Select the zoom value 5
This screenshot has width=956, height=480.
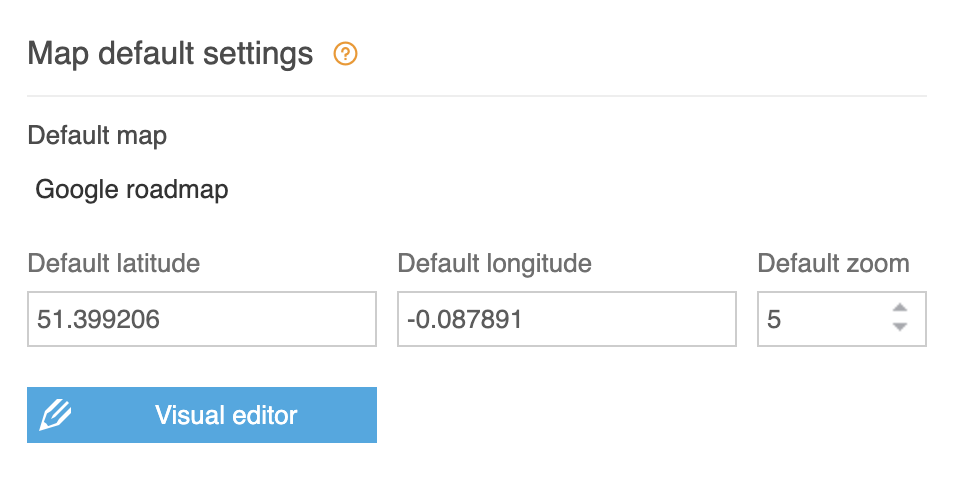(x=774, y=320)
